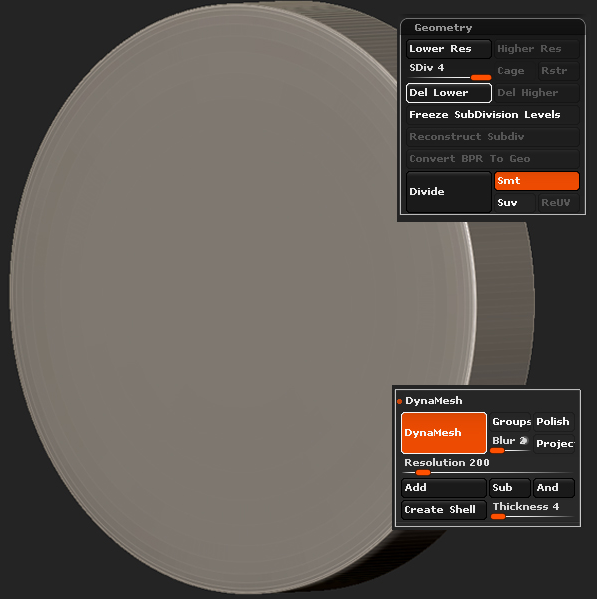Click the Del Lower button
597x599 pixels.
pos(448,93)
